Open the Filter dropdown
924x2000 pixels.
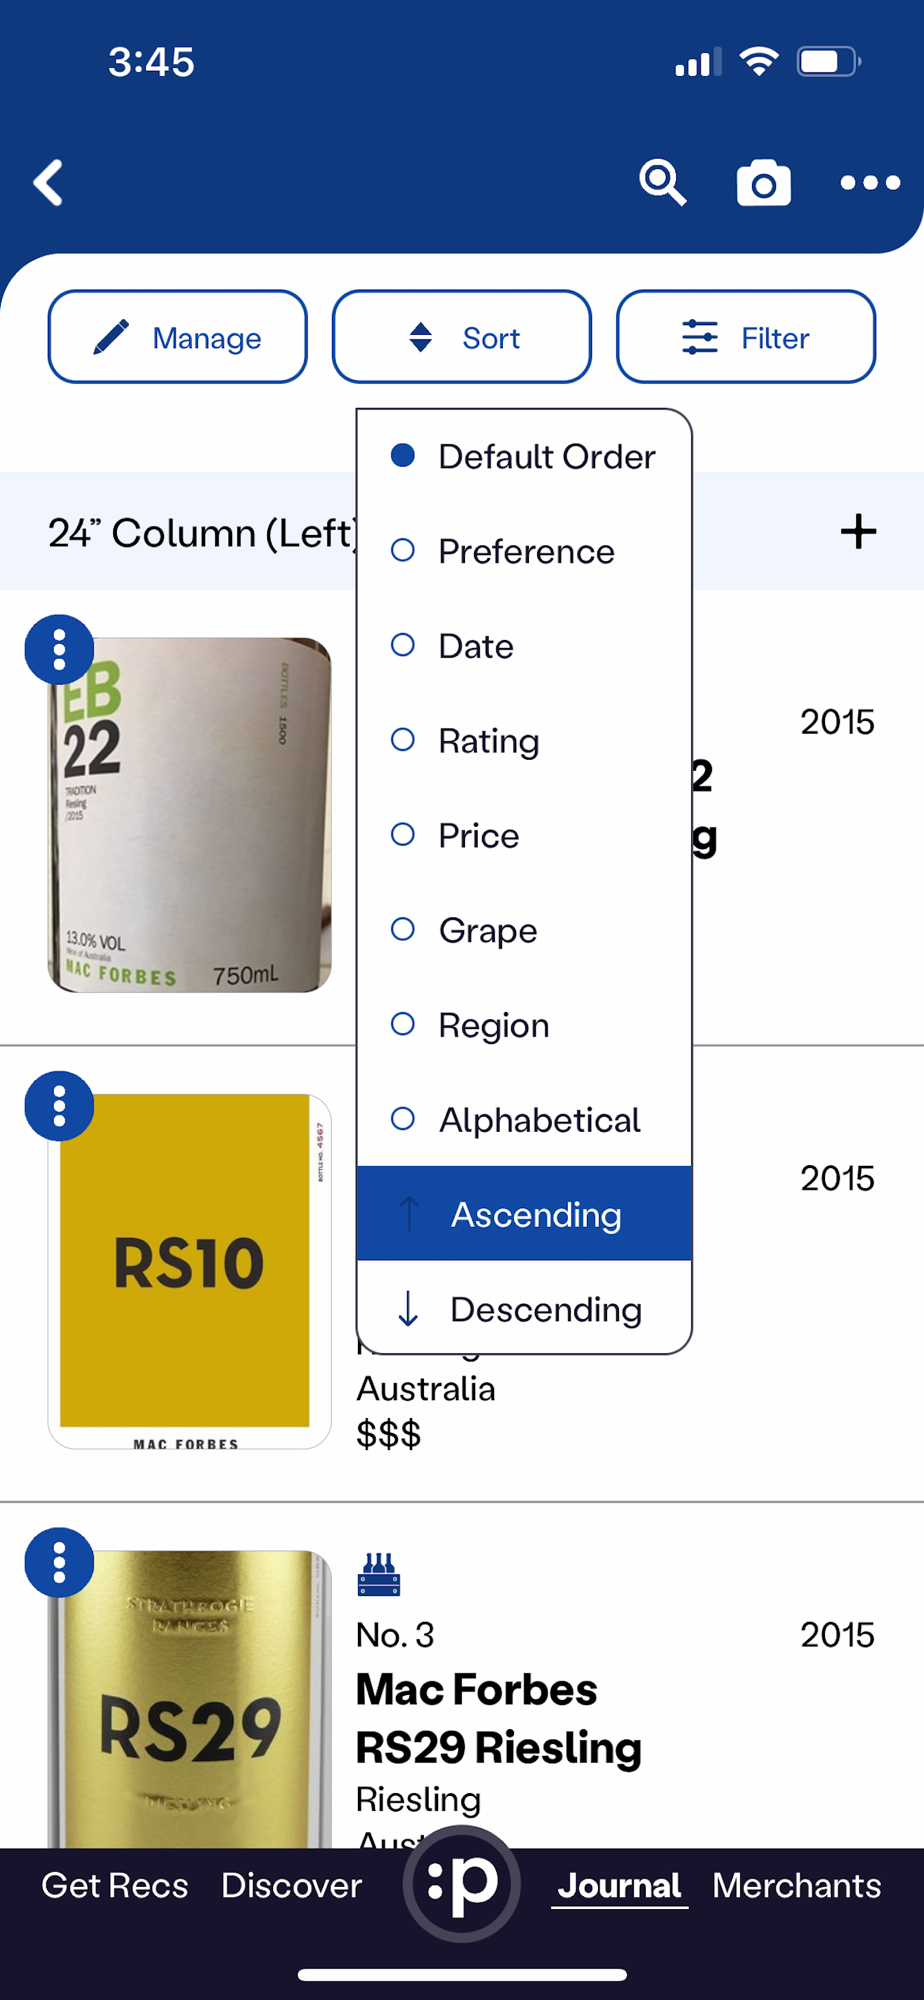pyautogui.click(x=746, y=337)
